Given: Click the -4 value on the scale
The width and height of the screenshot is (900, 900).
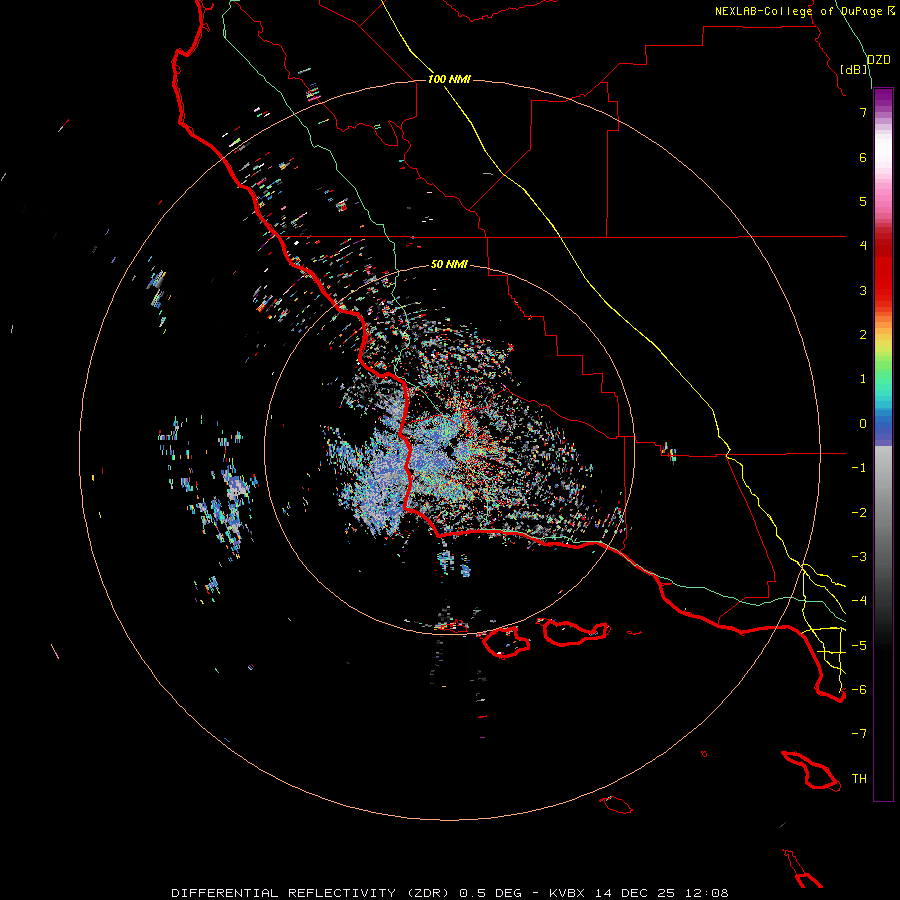Looking at the screenshot, I should pyautogui.click(x=859, y=601).
